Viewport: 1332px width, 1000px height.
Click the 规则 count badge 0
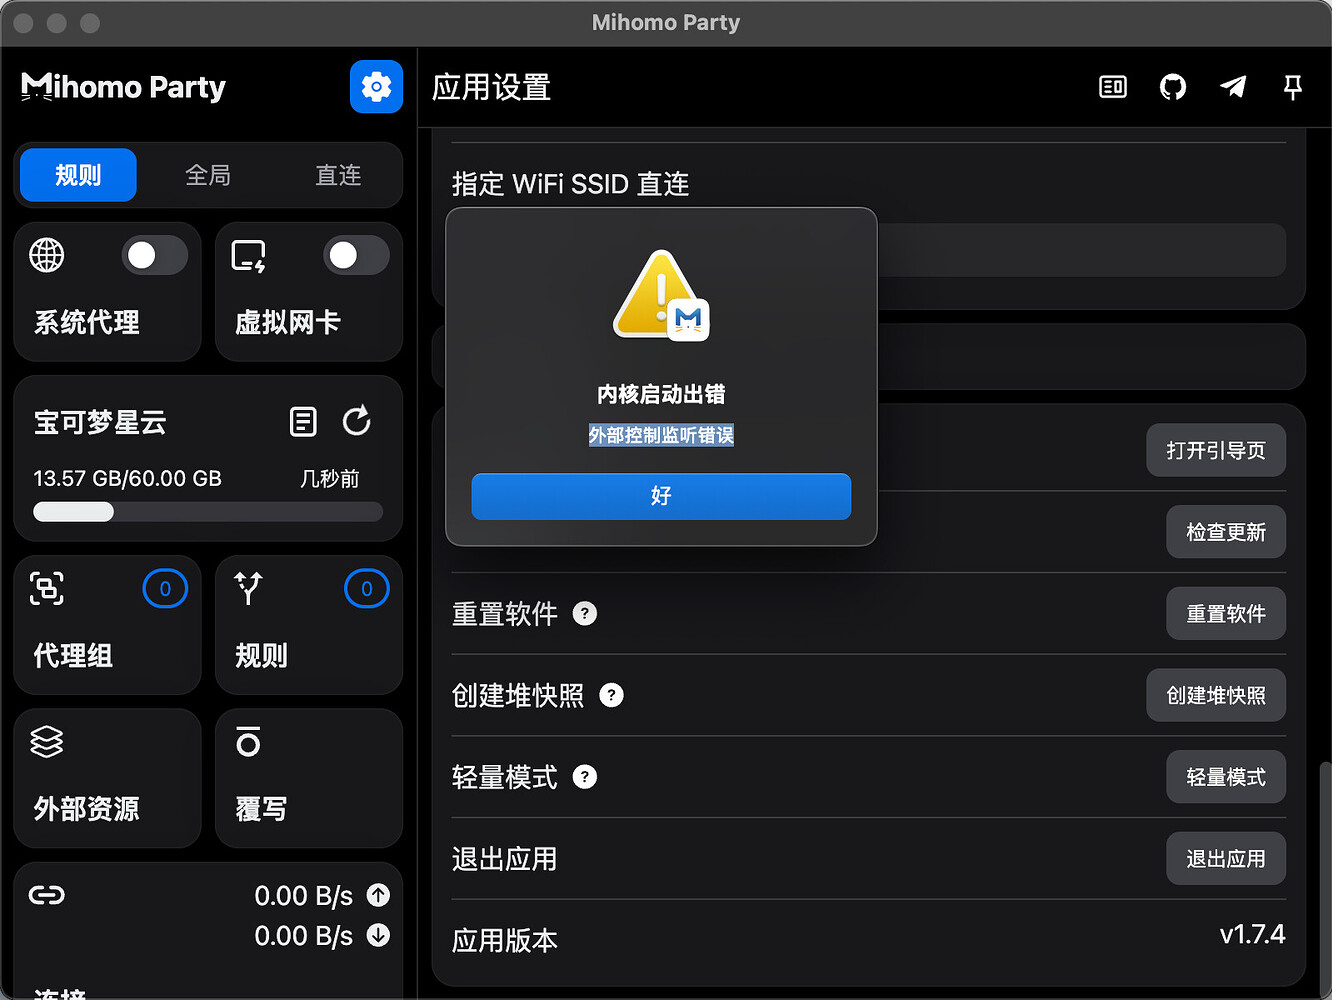tap(366, 589)
